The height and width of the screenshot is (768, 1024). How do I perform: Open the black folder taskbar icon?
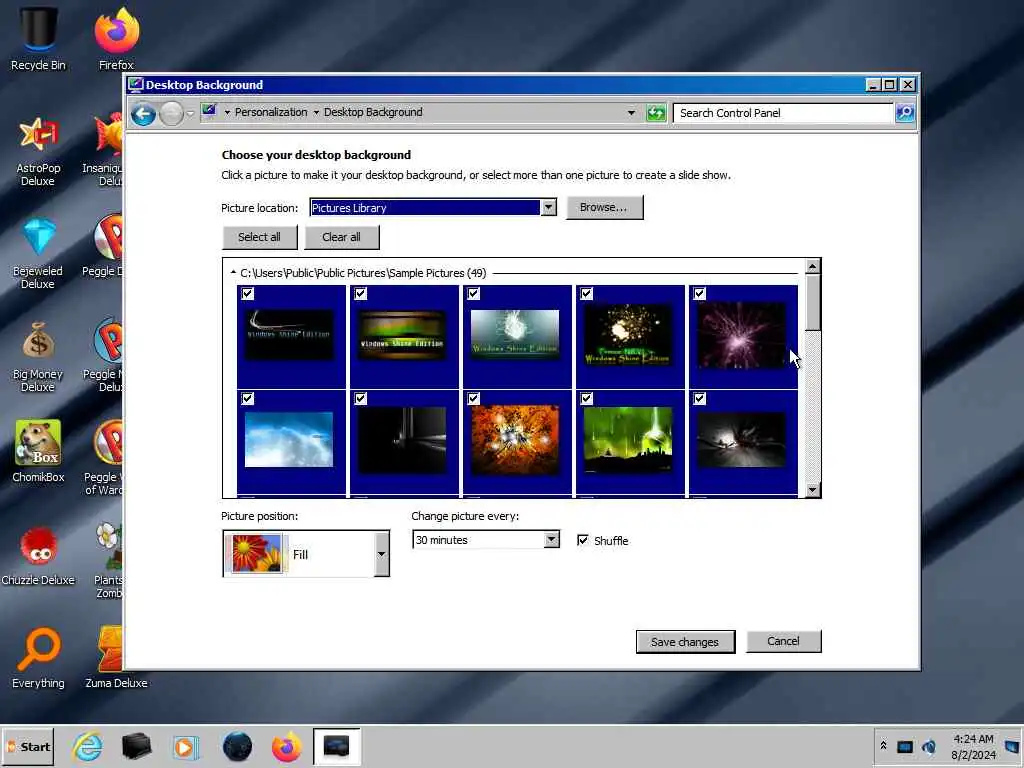(x=136, y=746)
